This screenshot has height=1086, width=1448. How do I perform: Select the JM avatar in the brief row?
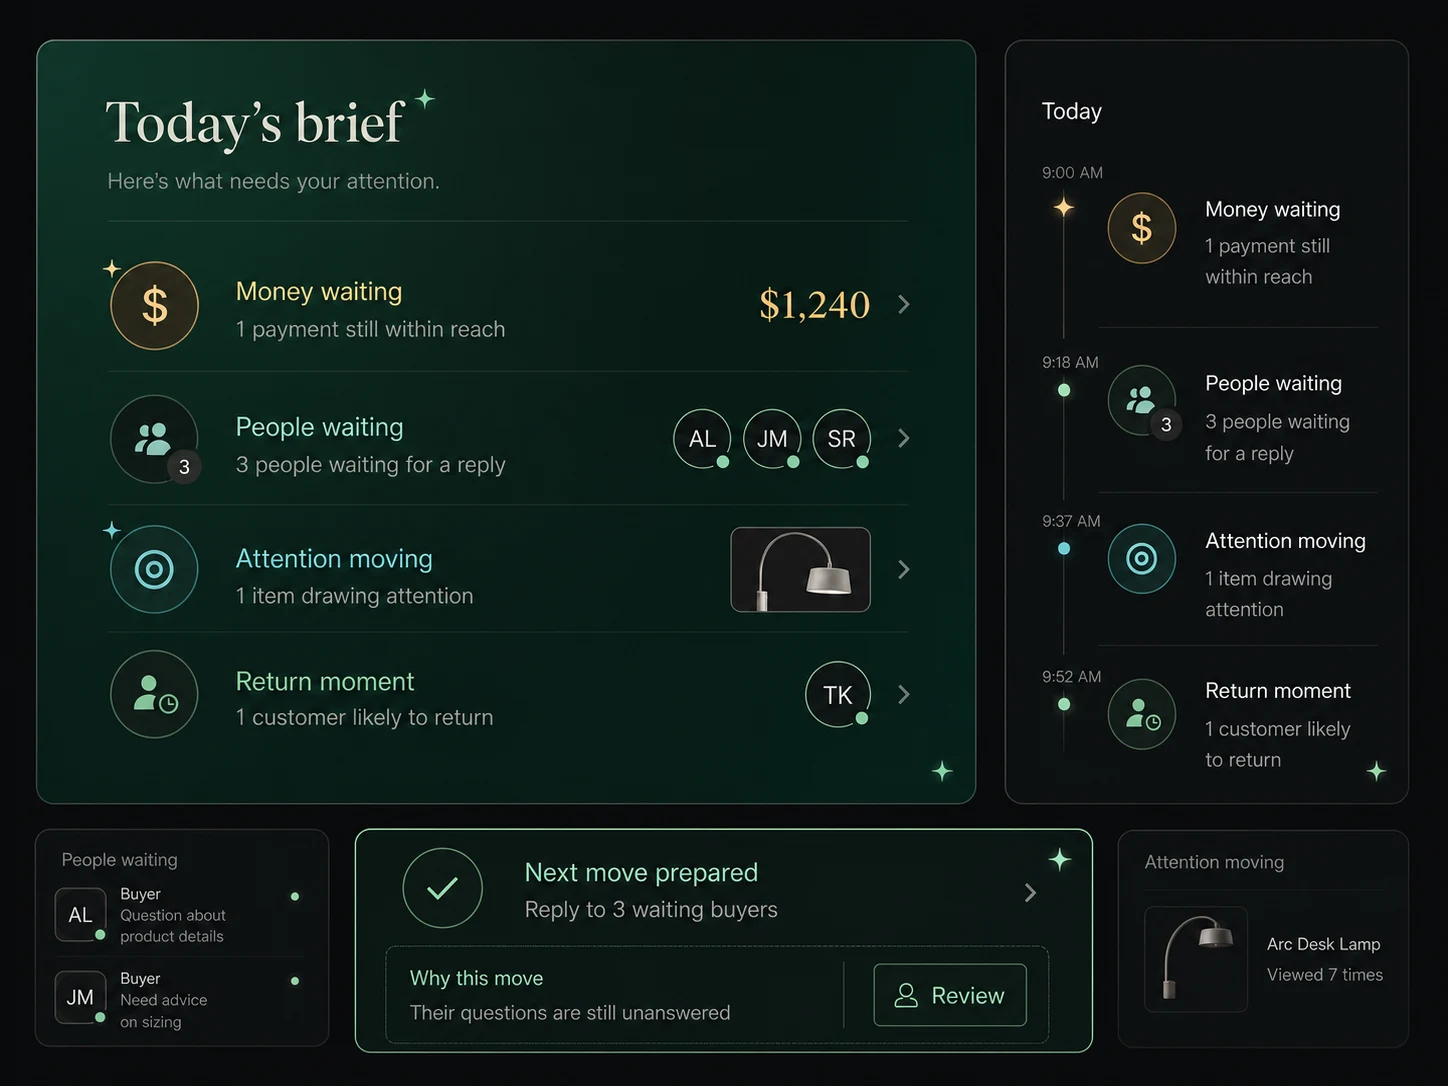772,439
